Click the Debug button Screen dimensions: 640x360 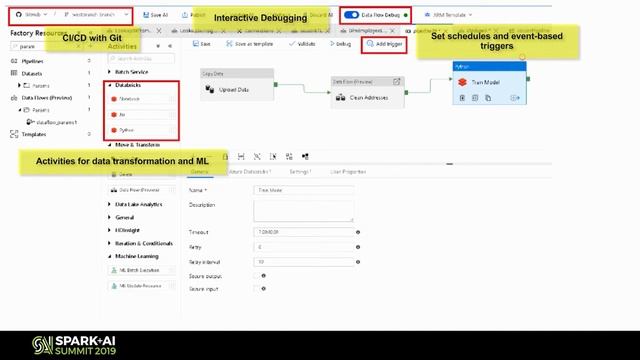[x=340, y=44]
